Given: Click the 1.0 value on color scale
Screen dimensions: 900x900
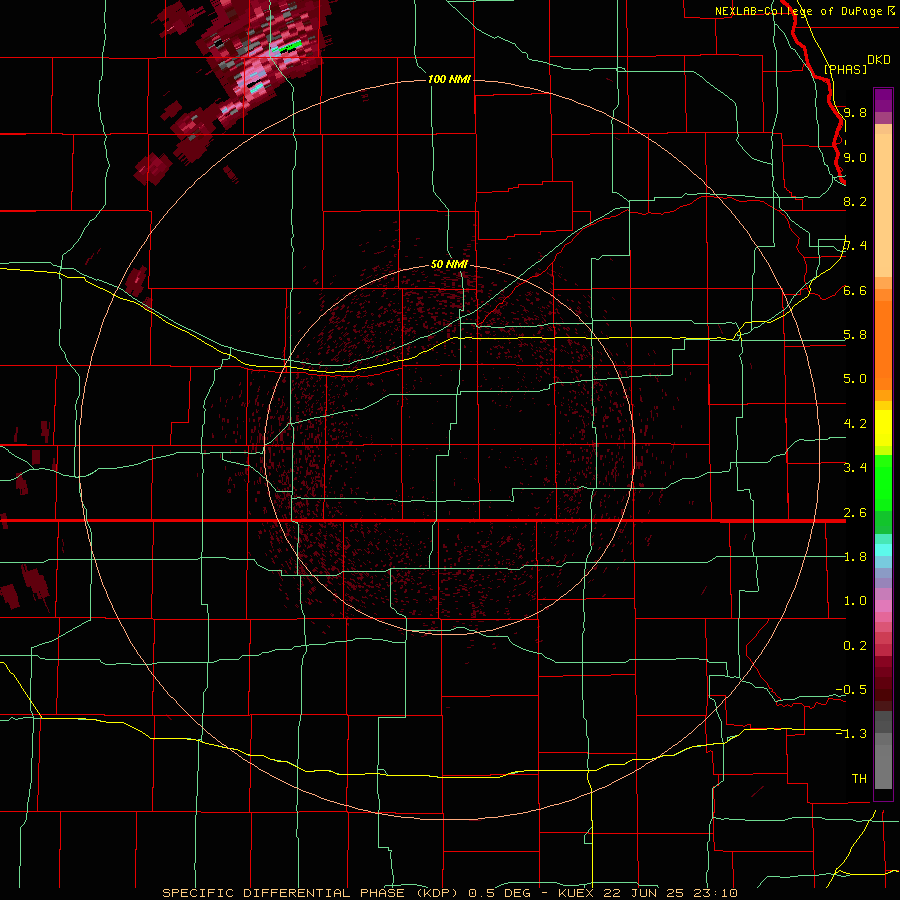Looking at the screenshot, I should 855,601.
